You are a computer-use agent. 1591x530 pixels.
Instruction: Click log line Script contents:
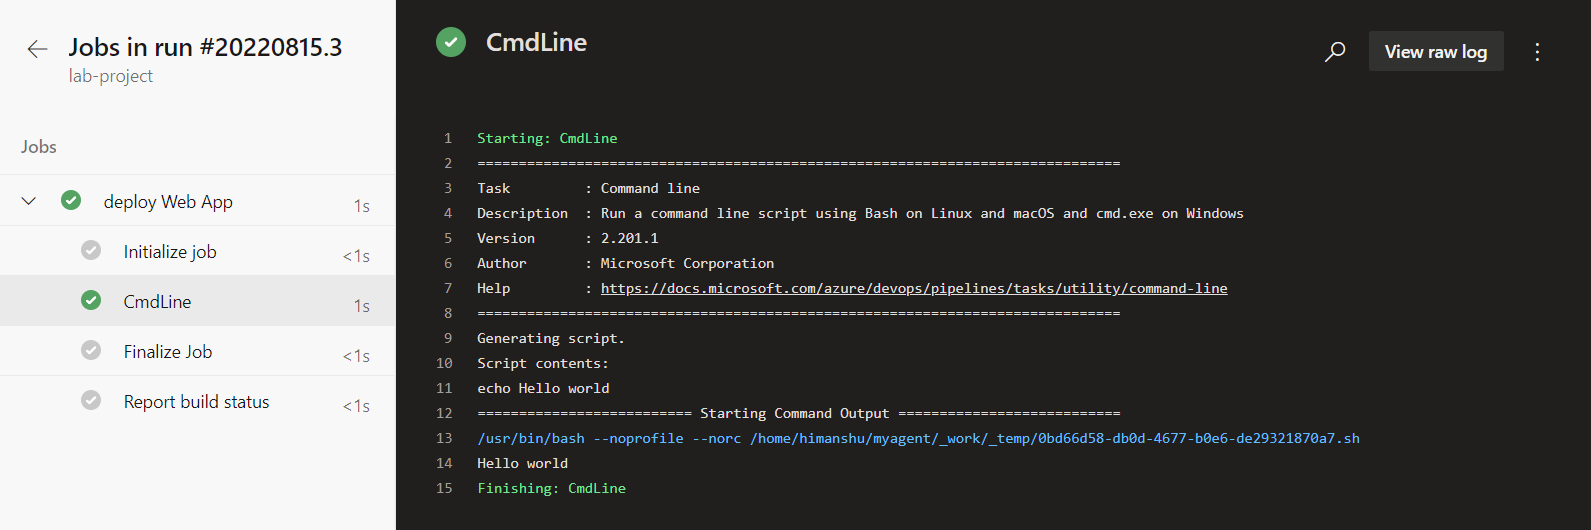click(x=542, y=363)
